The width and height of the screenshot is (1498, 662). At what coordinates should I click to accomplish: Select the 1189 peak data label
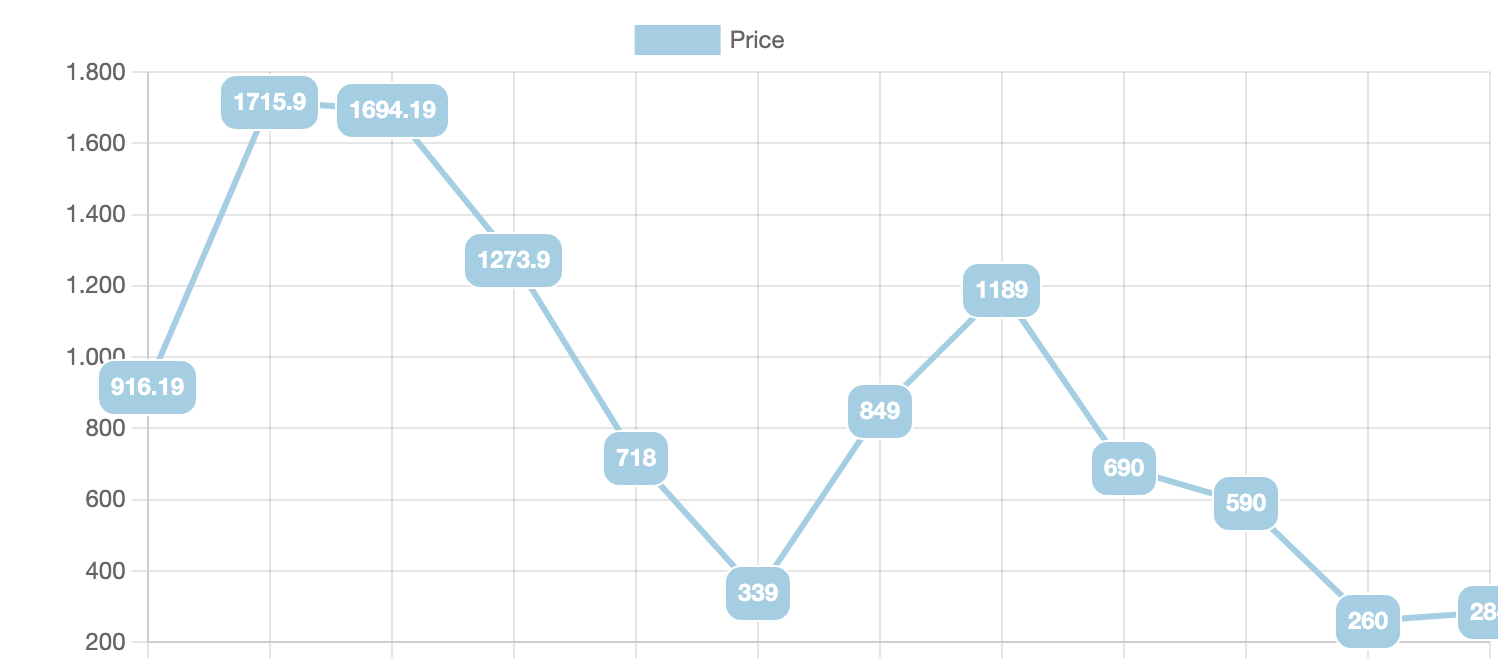pyautogui.click(x=1001, y=290)
